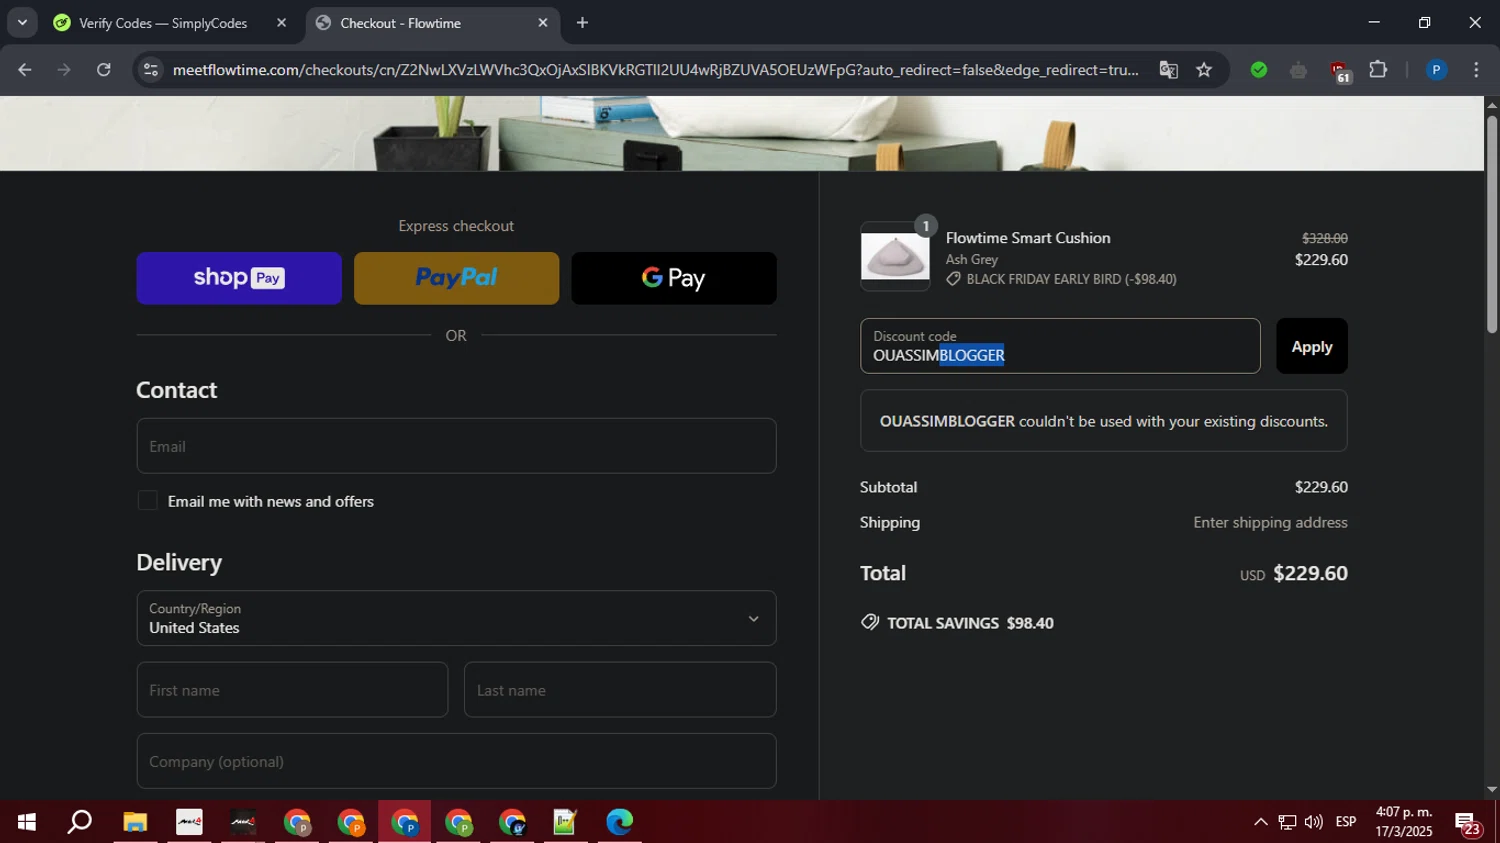Click the Last name field

coord(620,690)
